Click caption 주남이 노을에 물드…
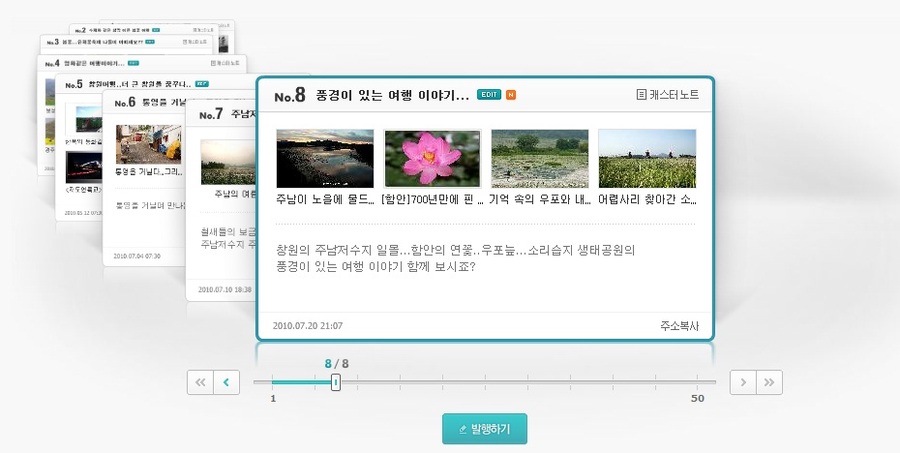900x453 pixels. [325, 200]
